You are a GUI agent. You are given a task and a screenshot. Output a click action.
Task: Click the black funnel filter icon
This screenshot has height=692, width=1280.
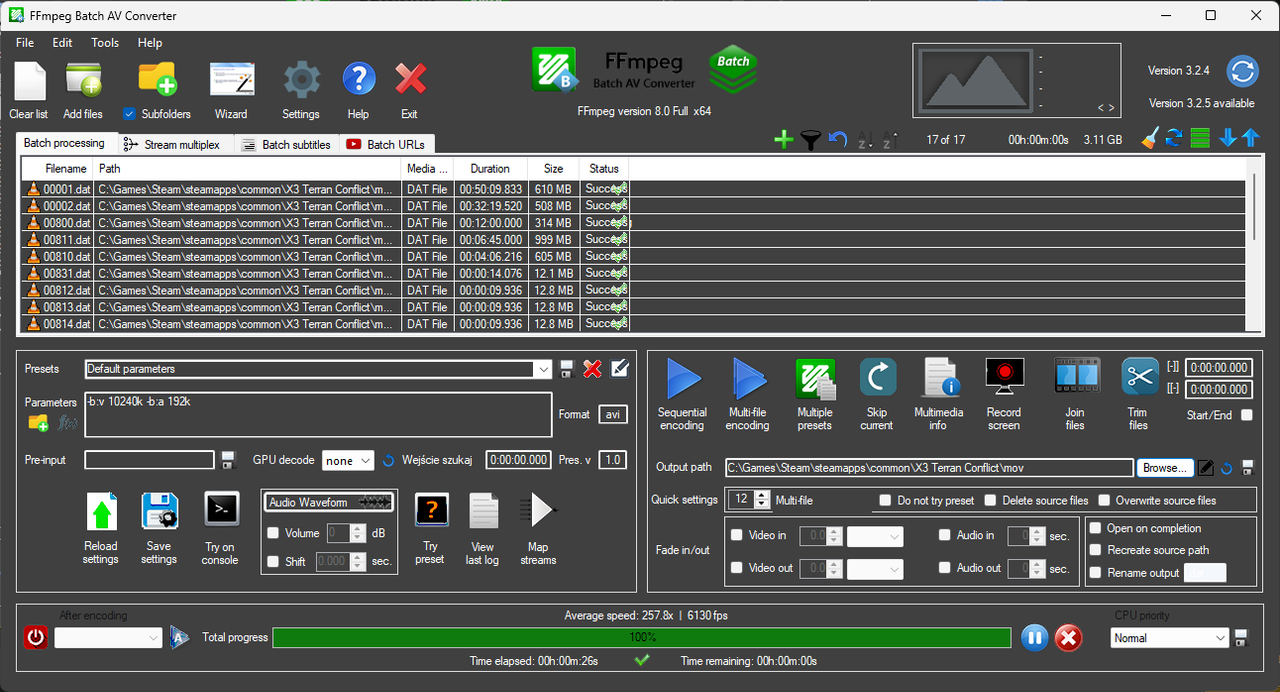click(811, 139)
